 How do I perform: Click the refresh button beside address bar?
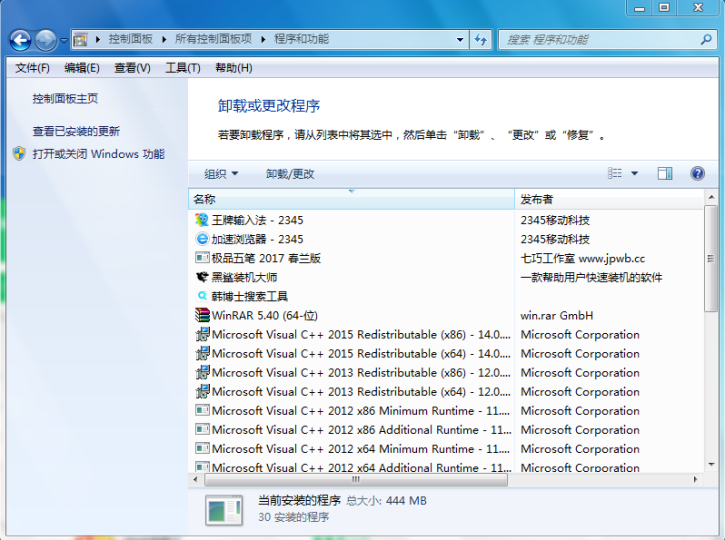[x=481, y=39]
